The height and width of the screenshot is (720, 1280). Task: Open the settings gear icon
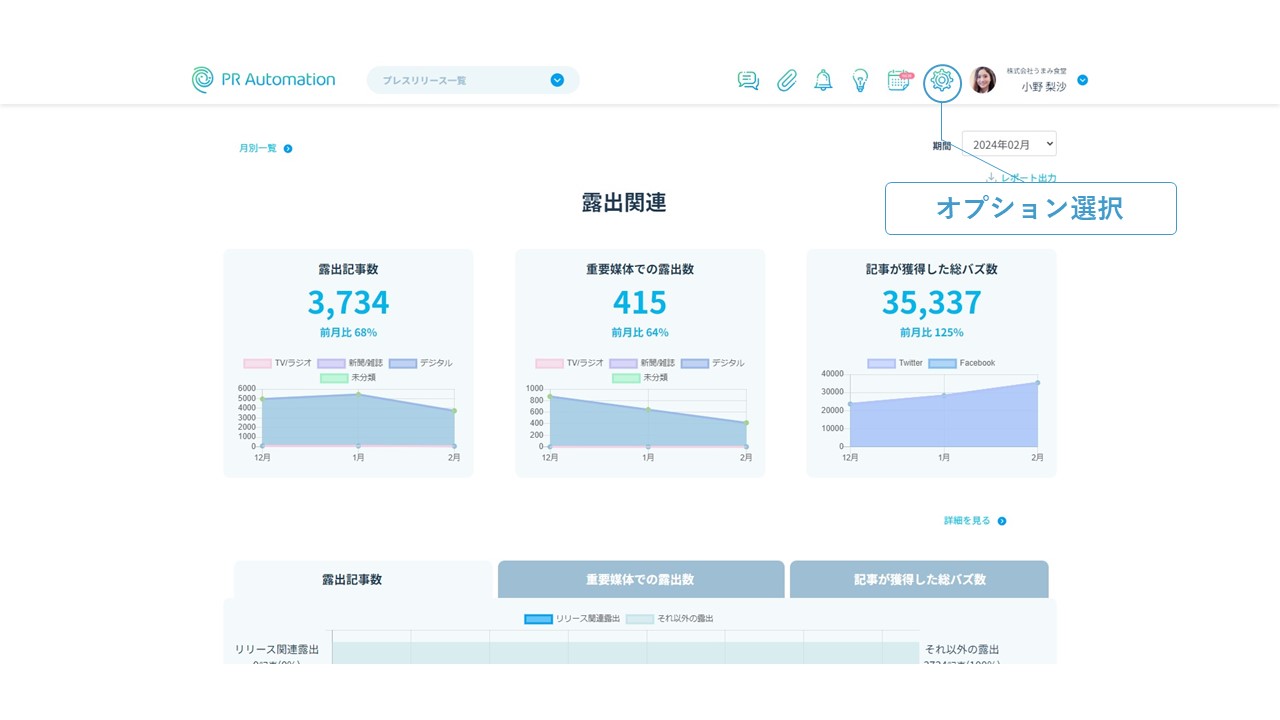point(942,81)
